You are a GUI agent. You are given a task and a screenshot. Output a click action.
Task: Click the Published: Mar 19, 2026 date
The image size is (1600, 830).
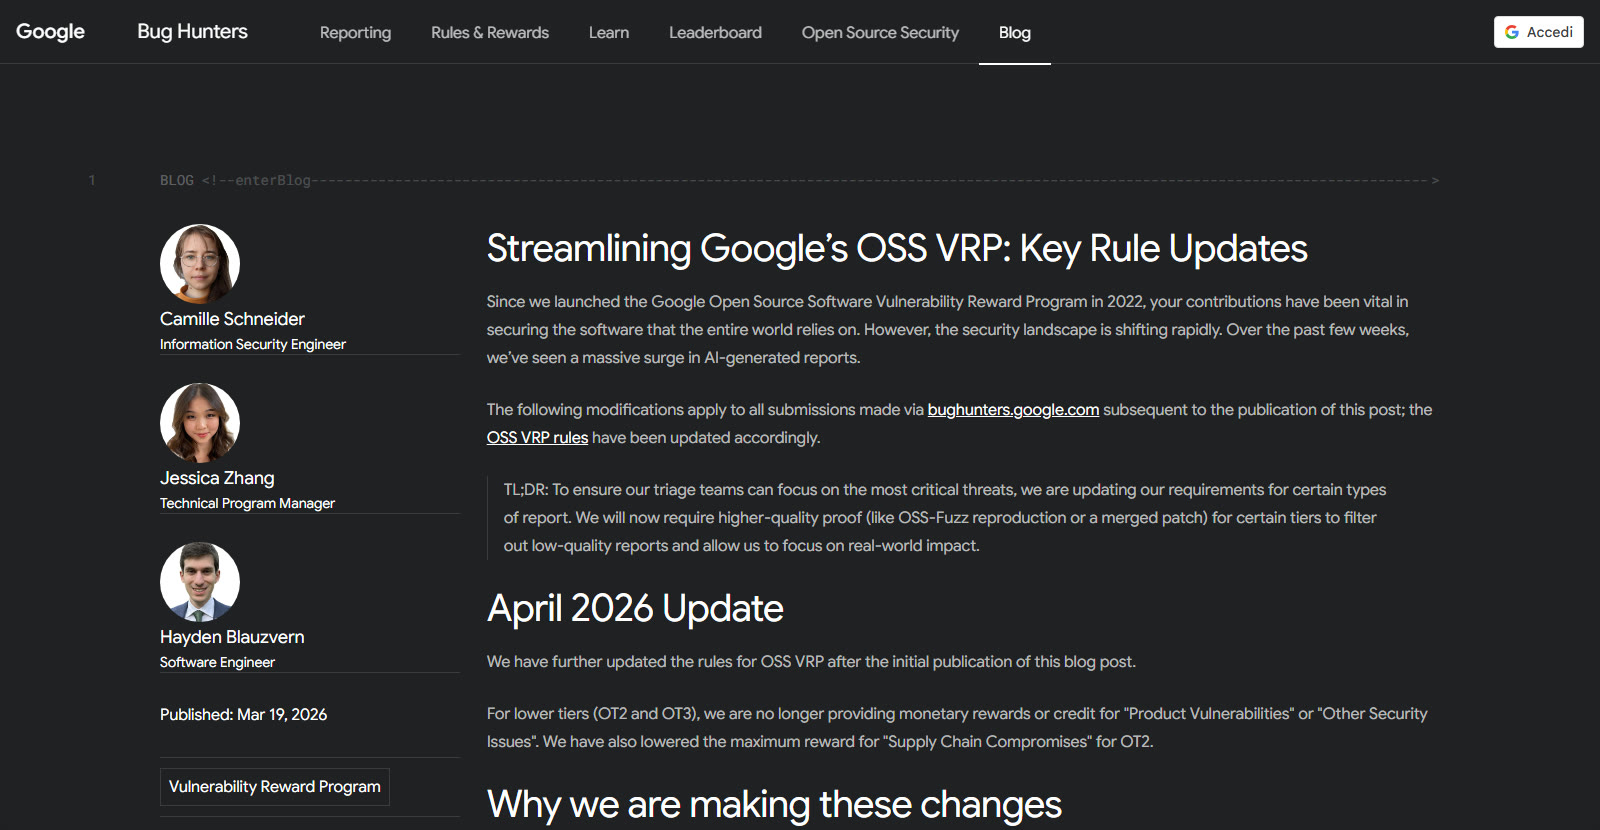click(x=243, y=714)
